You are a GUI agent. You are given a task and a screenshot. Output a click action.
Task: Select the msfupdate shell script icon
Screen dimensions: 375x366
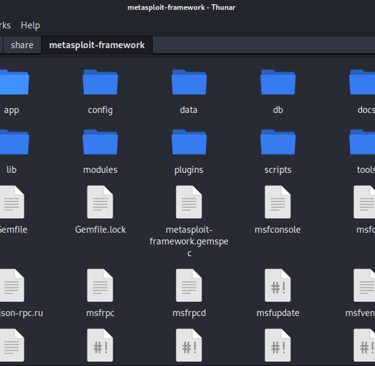(278, 285)
